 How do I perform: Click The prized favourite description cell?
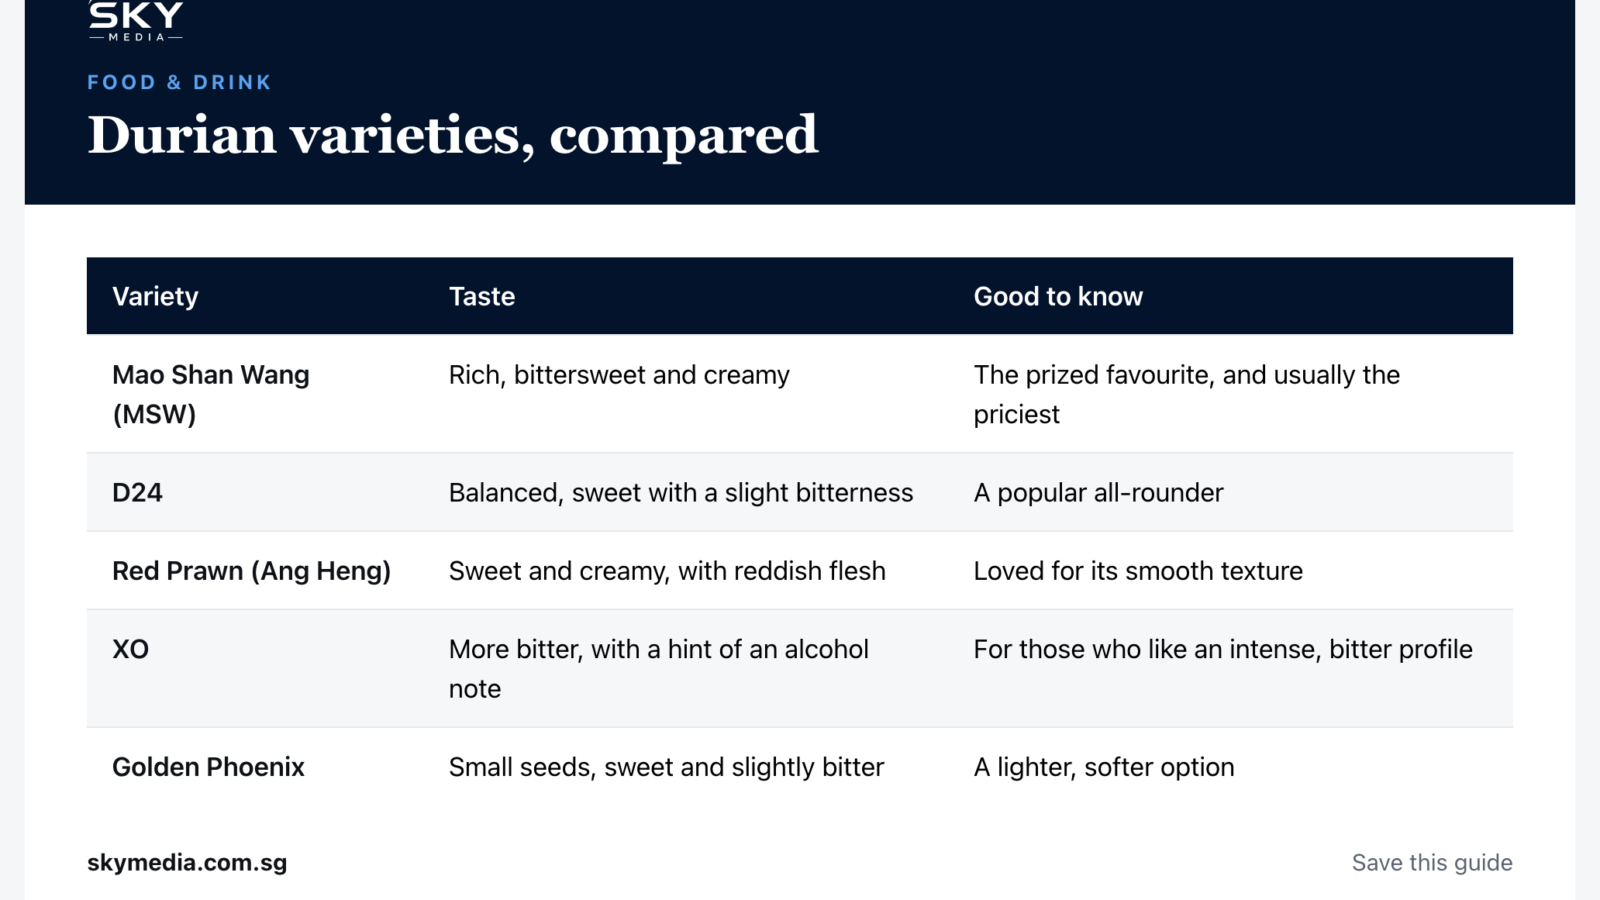1187,394
